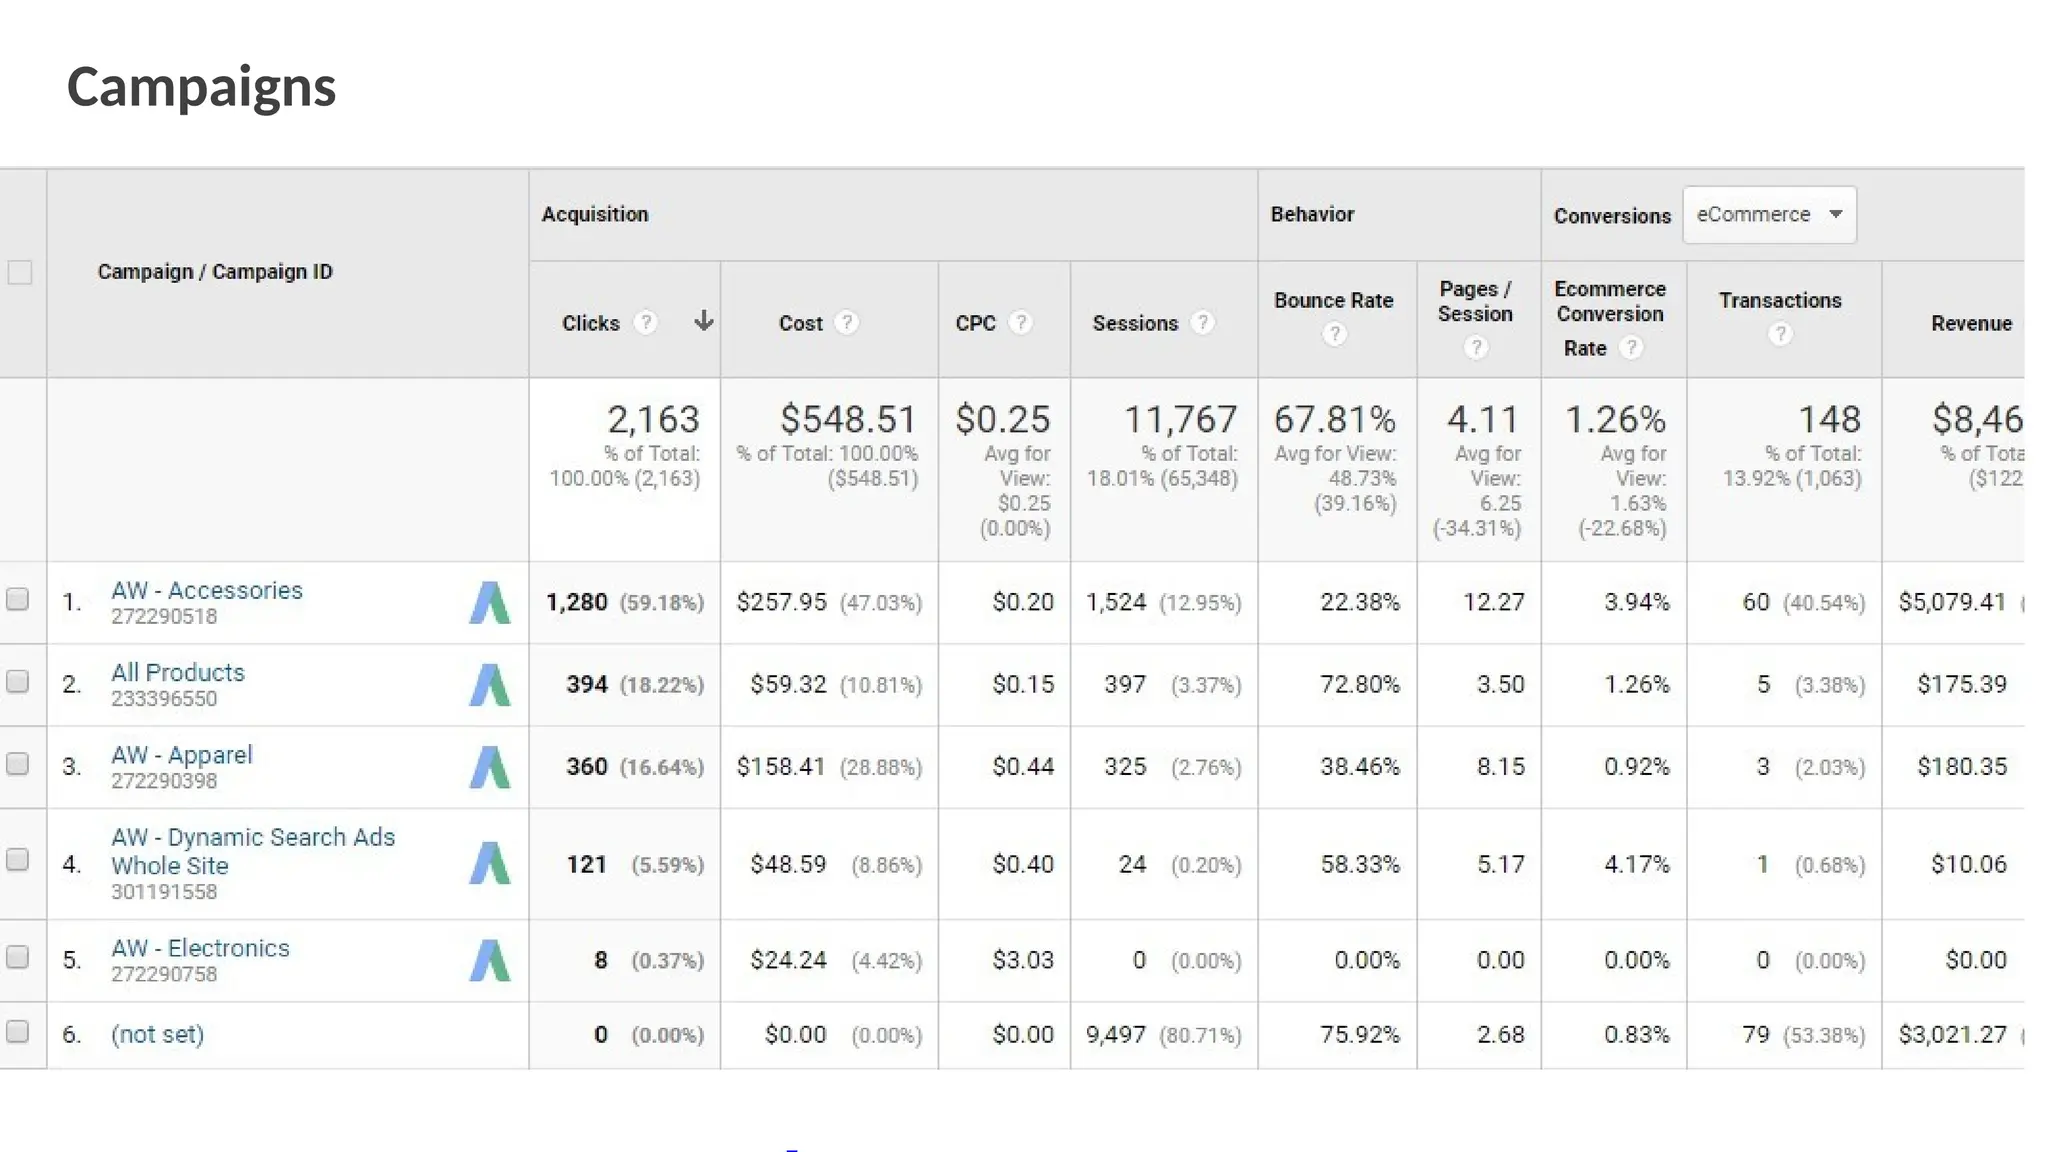Viewport: 2048px width, 1152px height.
Task: Open the eCommerce conversions dropdown
Action: point(1769,215)
